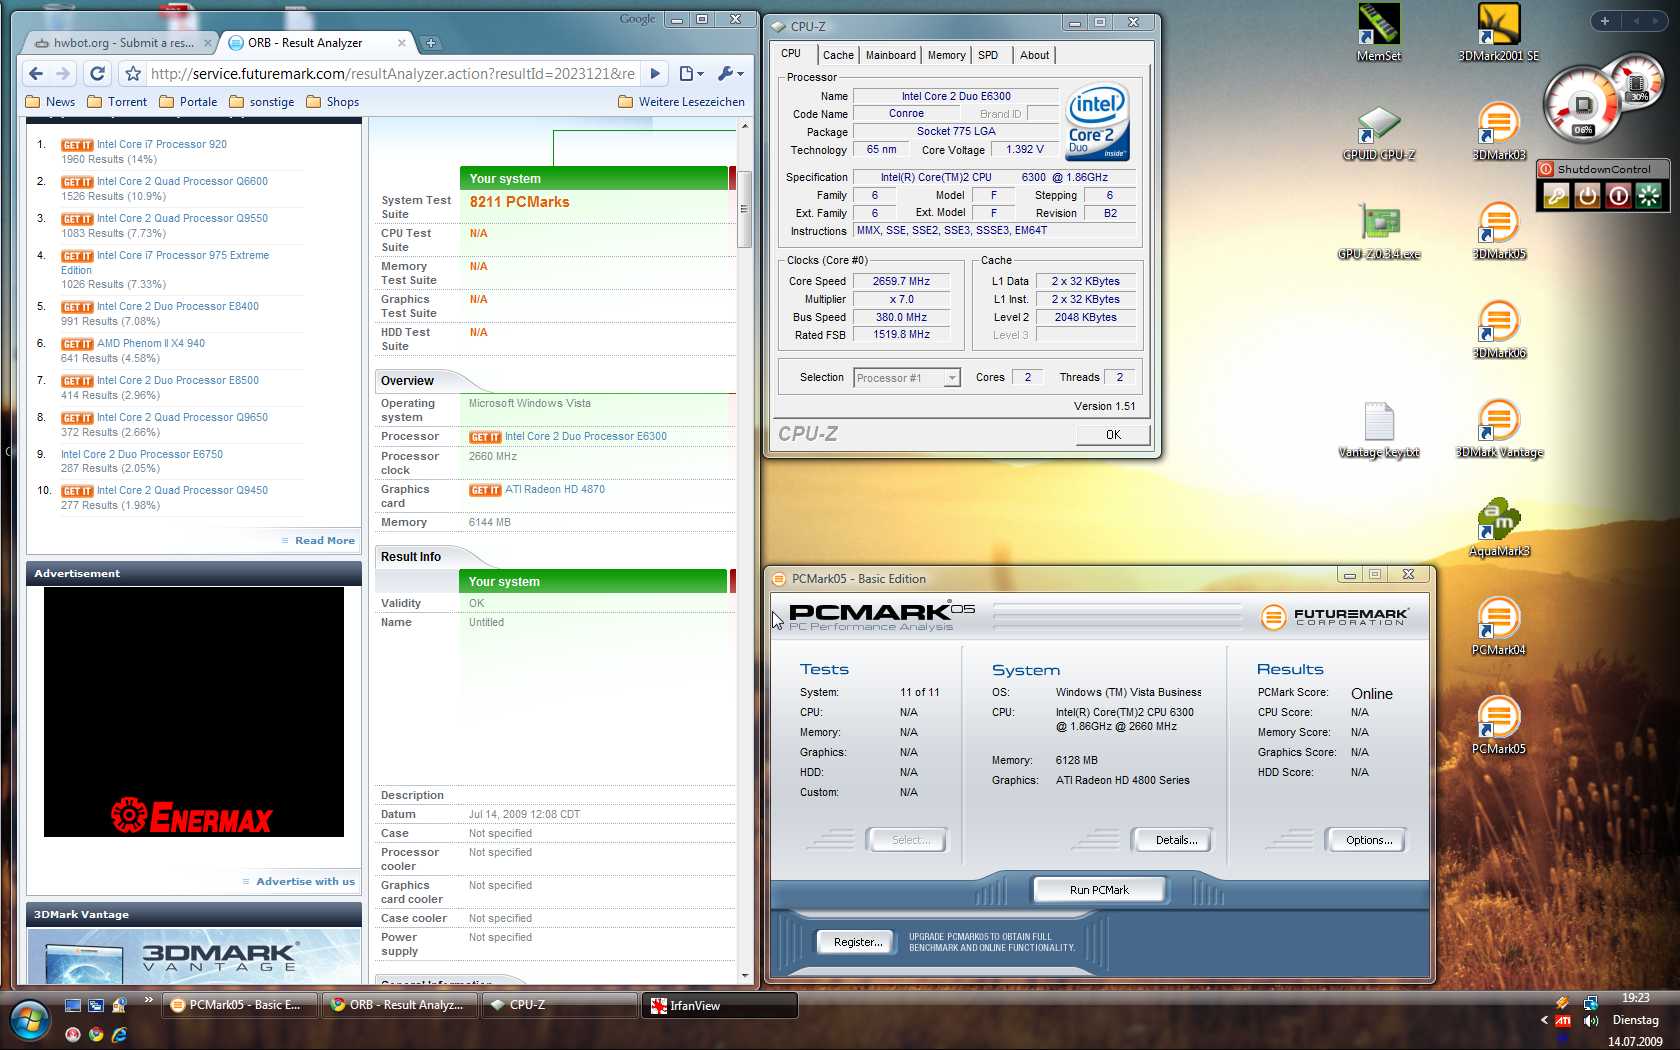Open the PCMark05 desktop shortcut

pos(1498,726)
